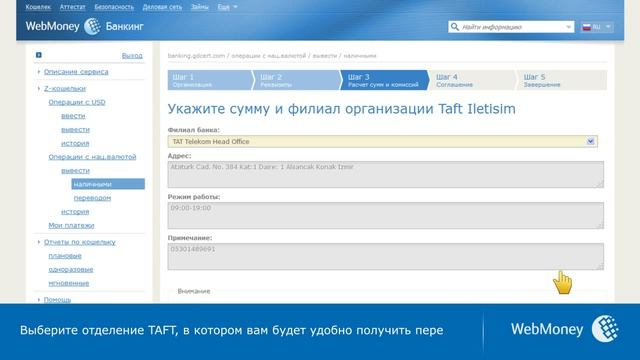The width and height of the screenshot is (640, 360).
Task: Open Операции с USD link
Action: (x=77, y=102)
